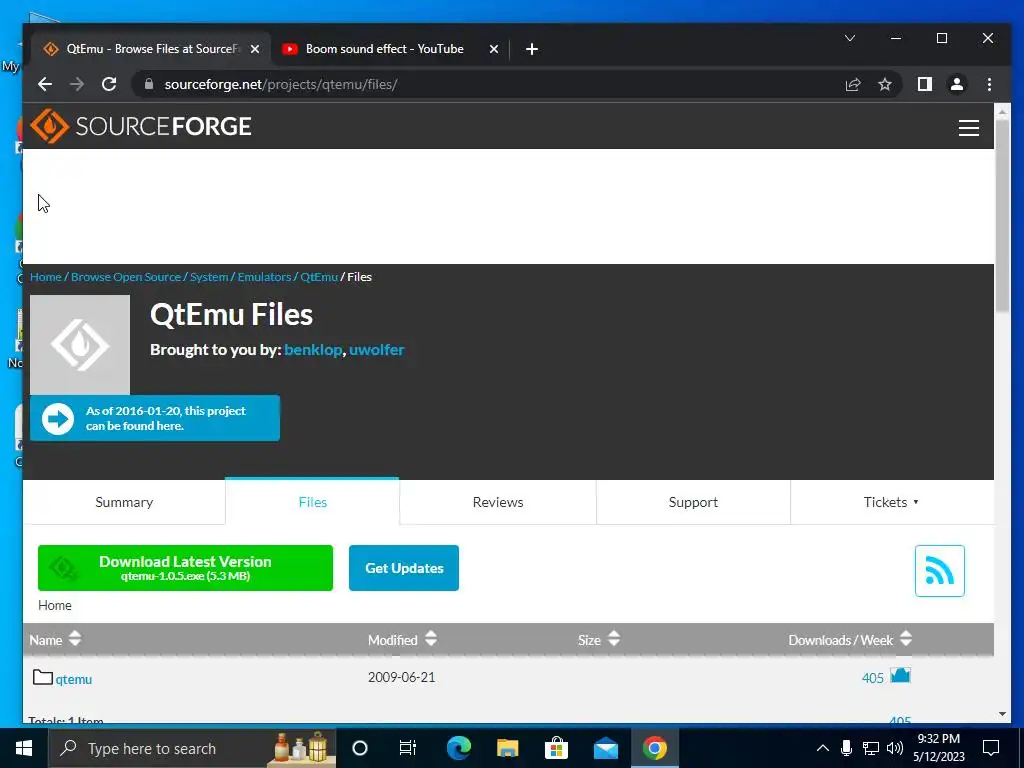Click Download Latest Version button
Image resolution: width=1024 pixels, height=768 pixels.
(x=185, y=568)
